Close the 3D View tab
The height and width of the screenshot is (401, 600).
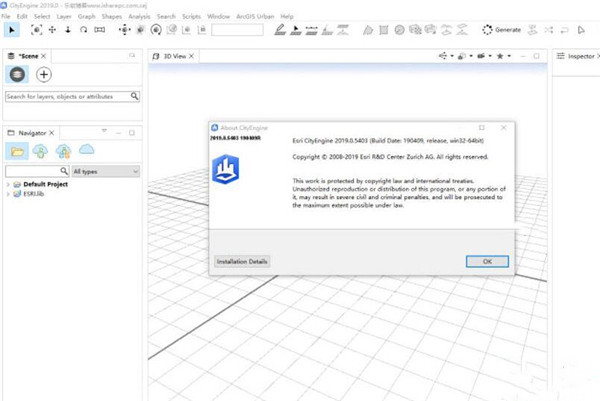coord(191,56)
